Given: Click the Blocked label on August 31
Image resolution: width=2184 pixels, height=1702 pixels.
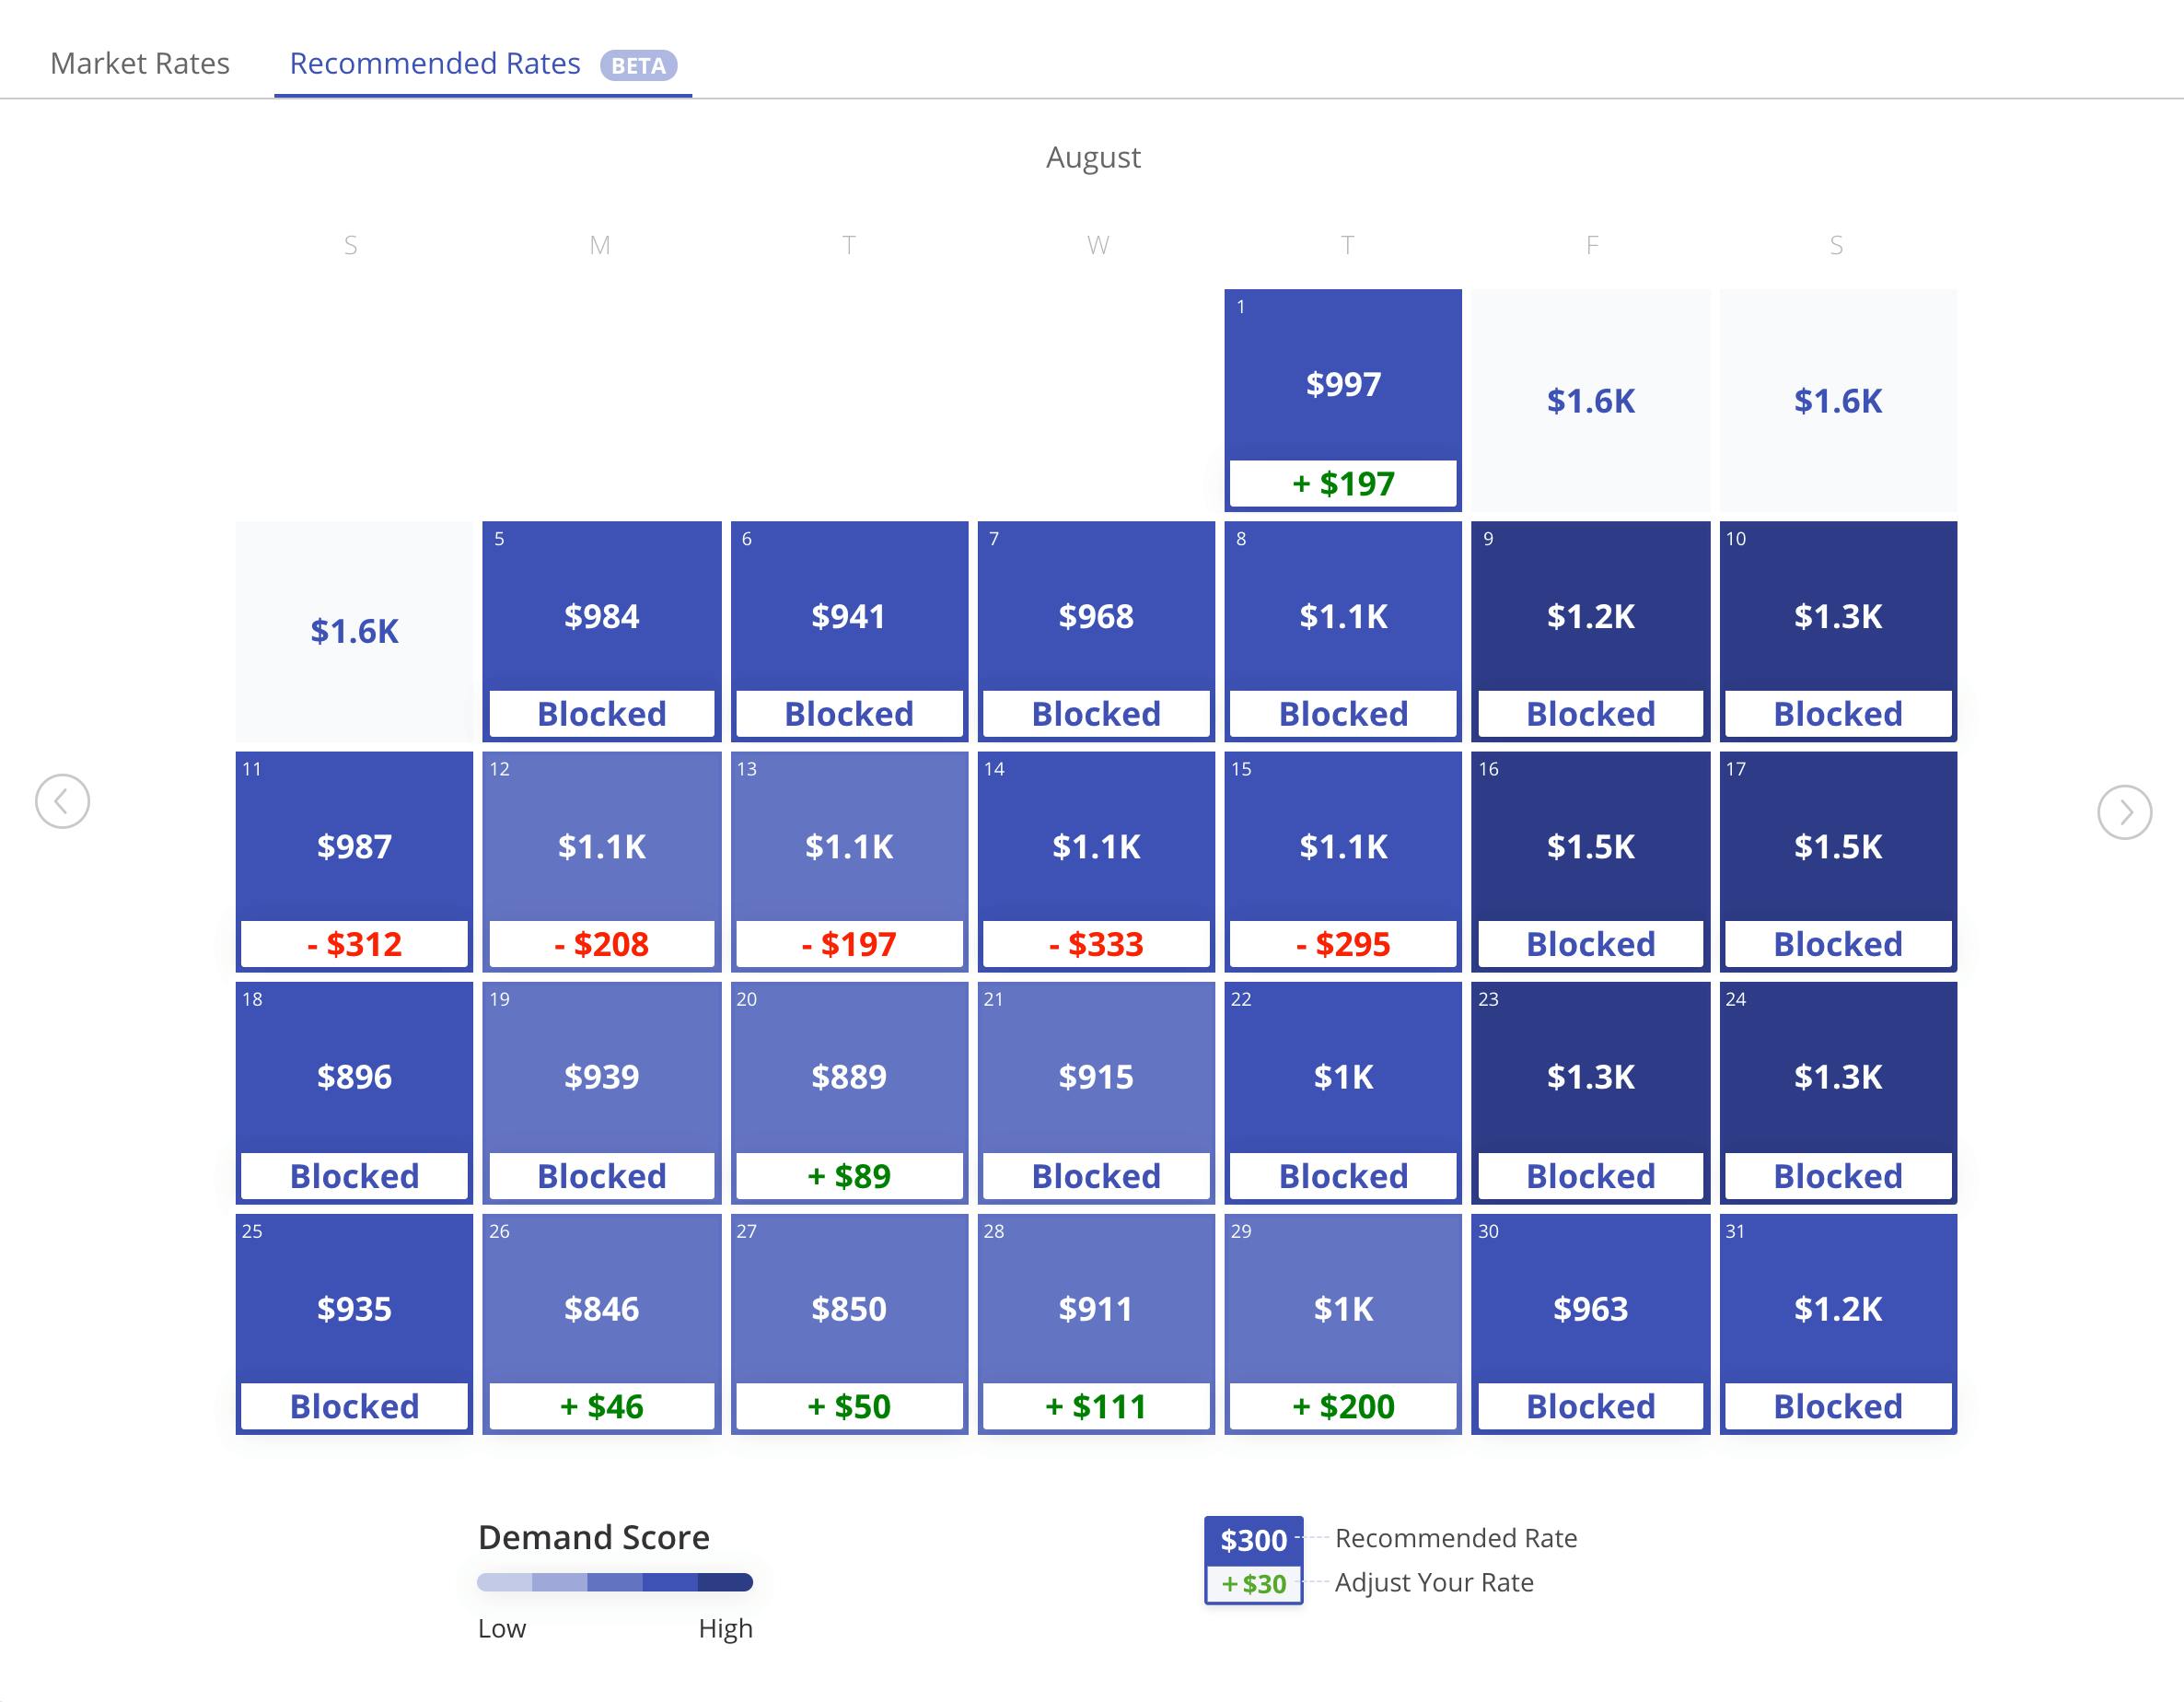Looking at the screenshot, I should (1837, 1407).
